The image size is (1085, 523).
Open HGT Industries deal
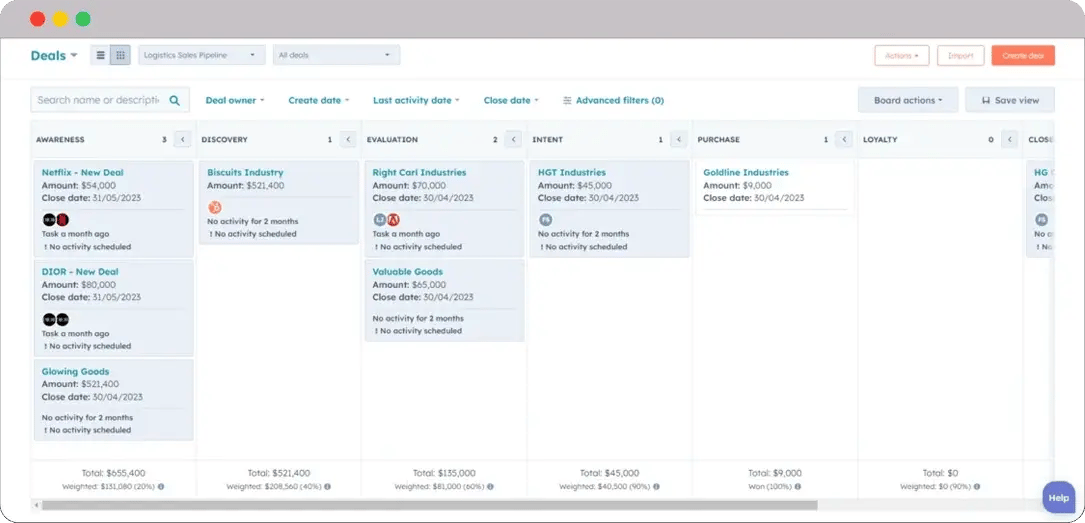(572, 172)
